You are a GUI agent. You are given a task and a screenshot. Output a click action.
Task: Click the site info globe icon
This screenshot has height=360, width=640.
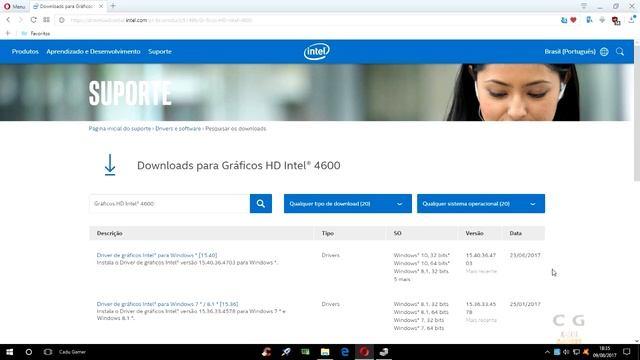(62, 20)
